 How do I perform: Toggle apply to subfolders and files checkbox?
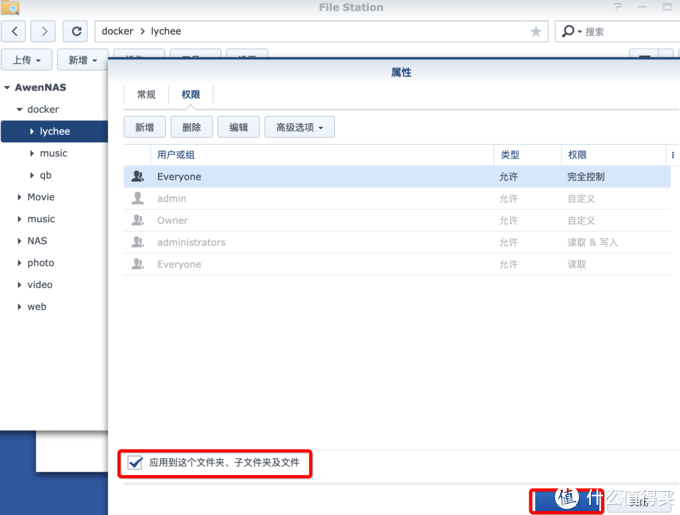[135, 463]
